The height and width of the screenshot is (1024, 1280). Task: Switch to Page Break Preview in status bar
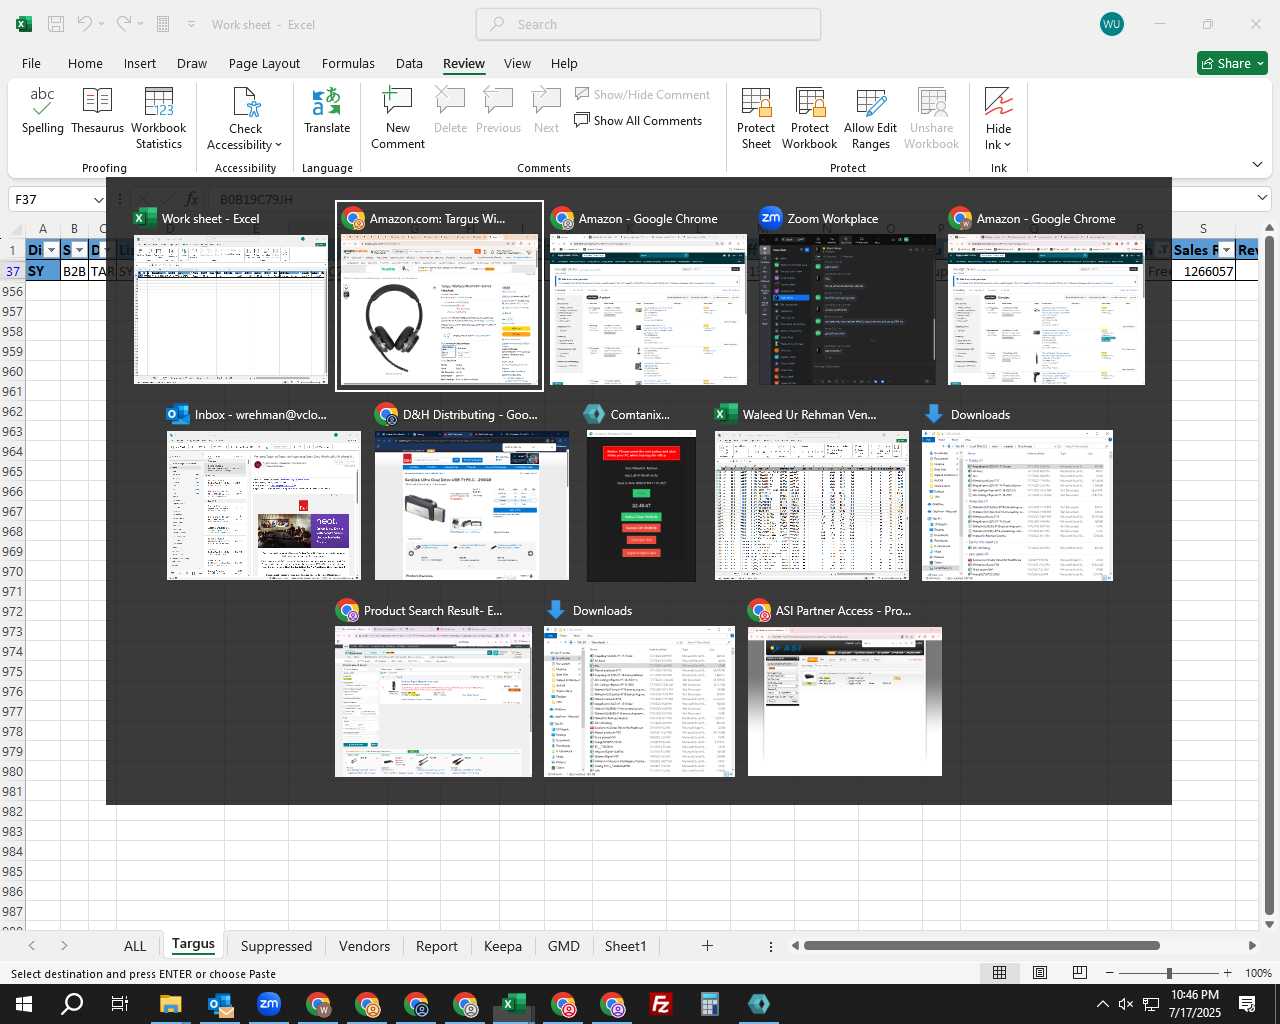1080,973
